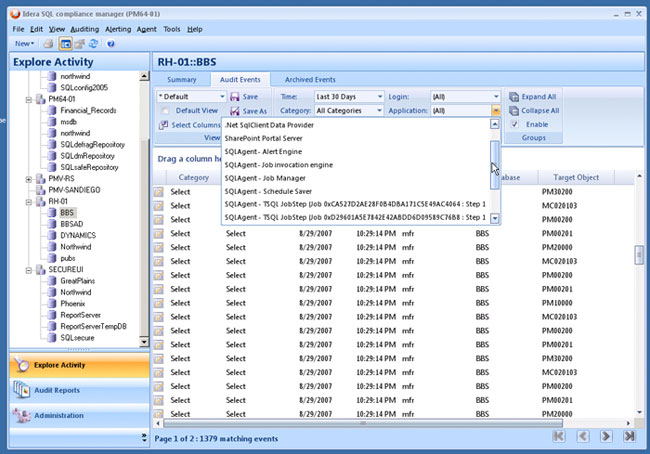The width and height of the screenshot is (650, 454).
Task: Click the database icon beside ReportServer
Action: coord(52,315)
